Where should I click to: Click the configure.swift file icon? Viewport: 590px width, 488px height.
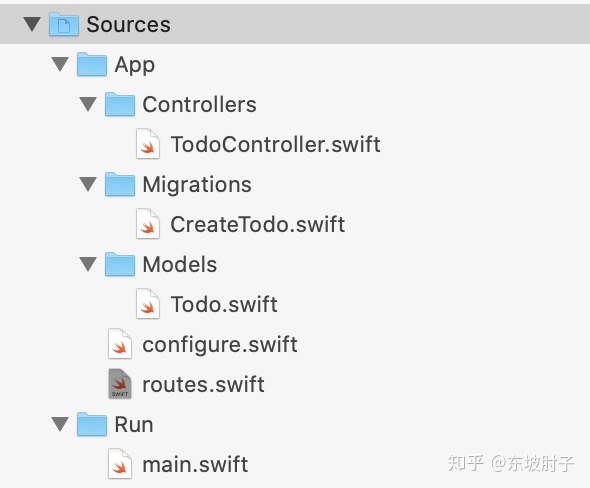[120, 344]
